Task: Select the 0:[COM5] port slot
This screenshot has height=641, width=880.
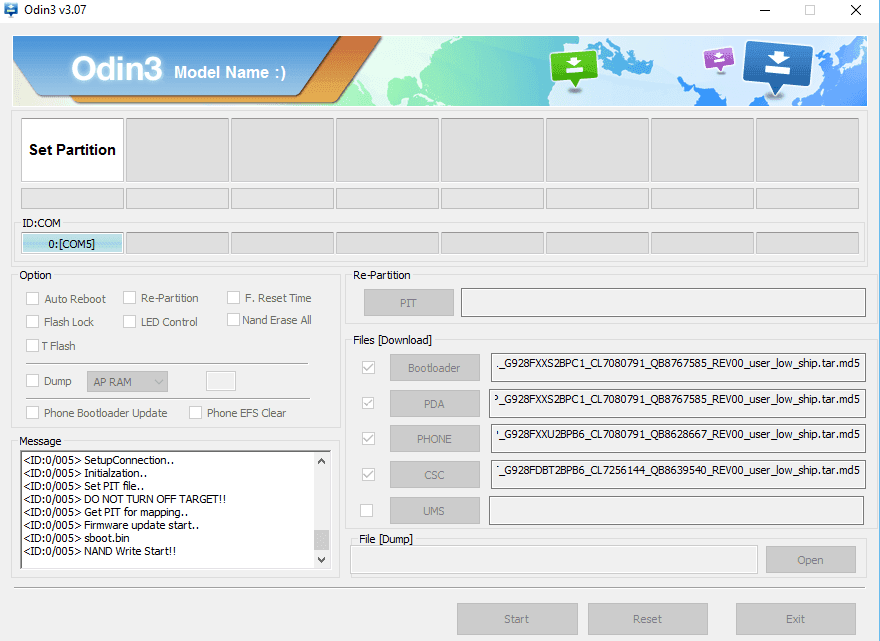Action: tap(72, 244)
